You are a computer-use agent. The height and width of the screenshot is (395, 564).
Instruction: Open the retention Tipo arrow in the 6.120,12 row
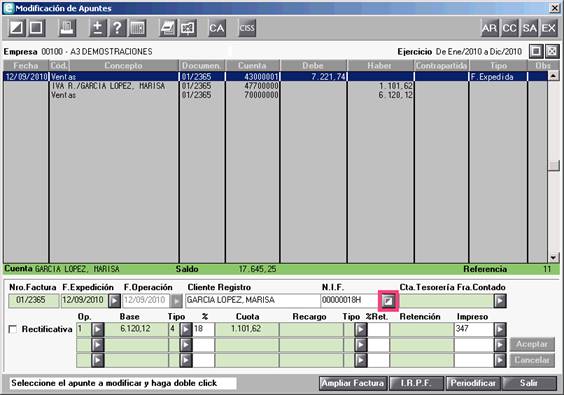(360, 329)
